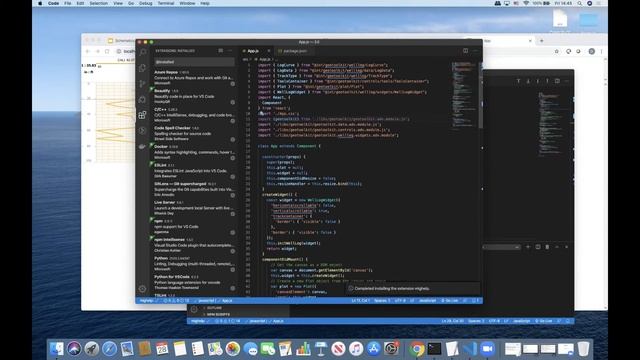The height and width of the screenshot is (360, 640).
Task: Open Google Chrome from the dock
Action: coord(416,349)
